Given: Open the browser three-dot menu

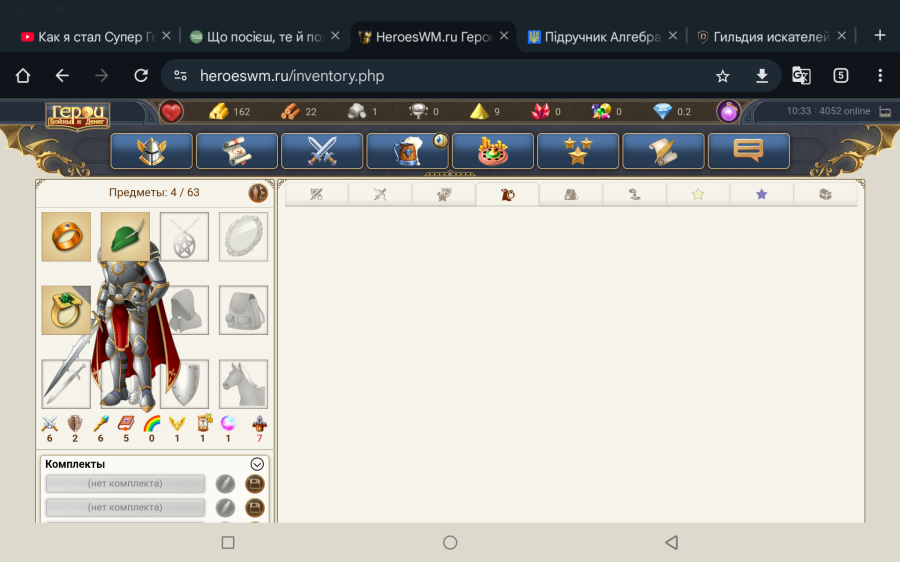Looking at the screenshot, I should tap(880, 76).
